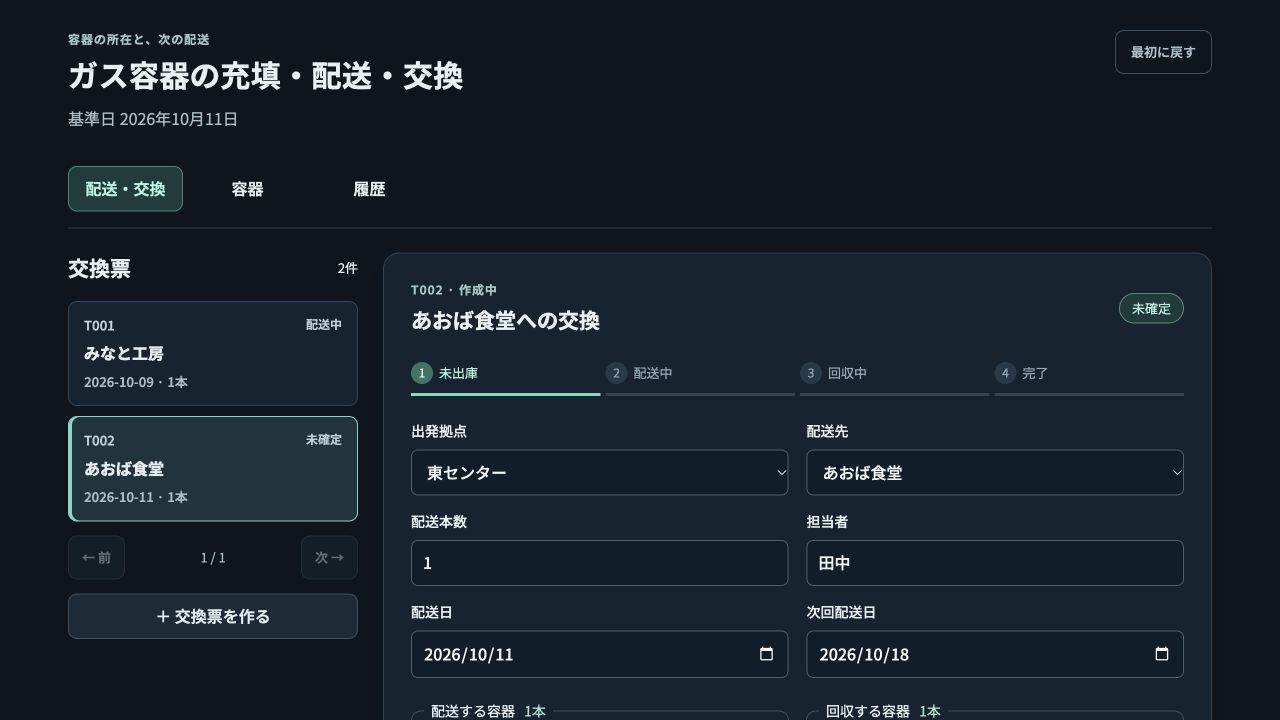Click the ガス容器の充填・配送・交換 page title

pyautogui.click(x=265, y=76)
